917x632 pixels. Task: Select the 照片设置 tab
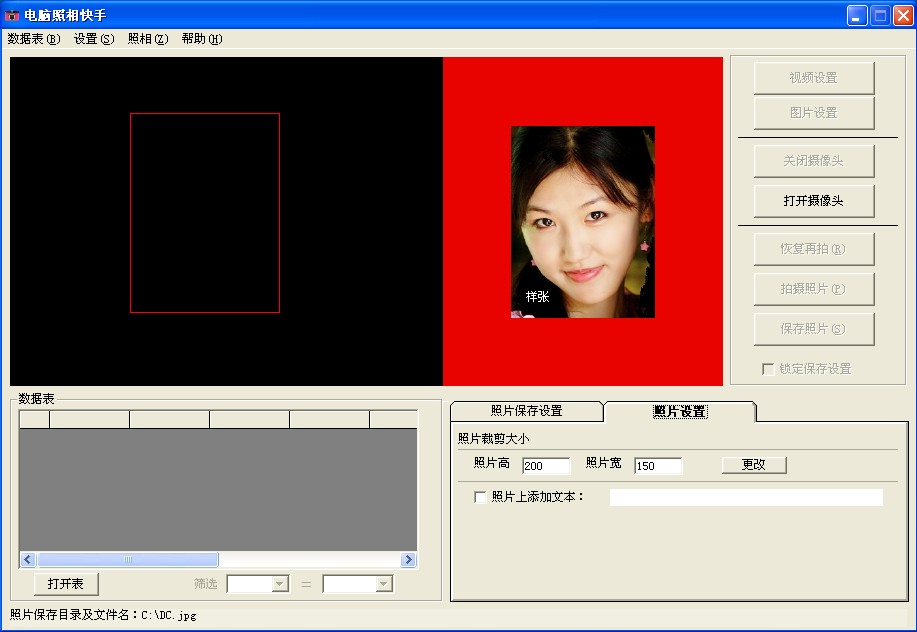click(679, 411)
